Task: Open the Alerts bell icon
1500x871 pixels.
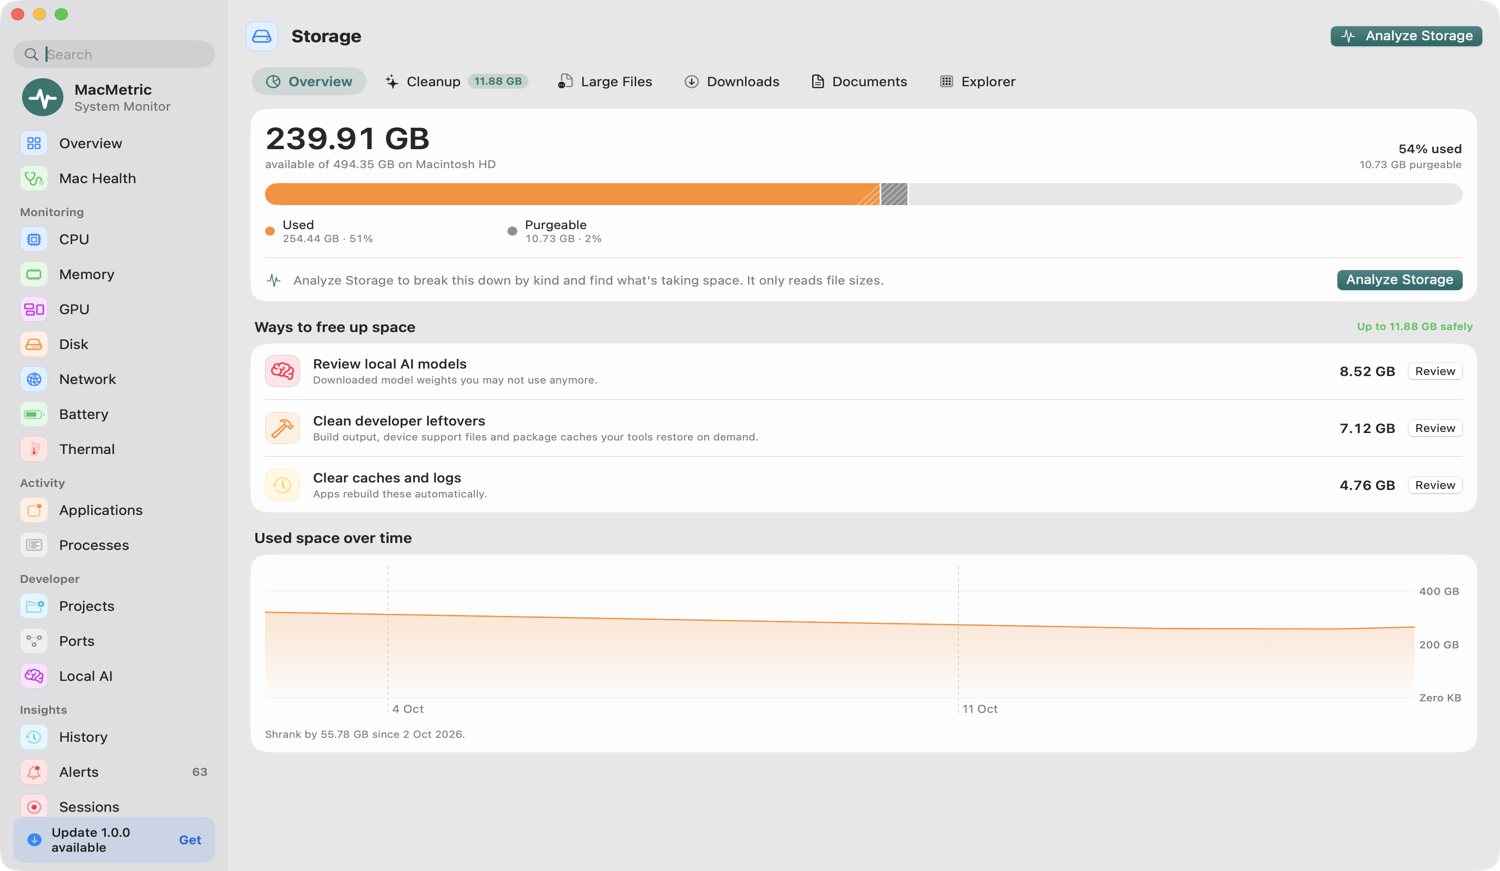Action: click(34, 773)
